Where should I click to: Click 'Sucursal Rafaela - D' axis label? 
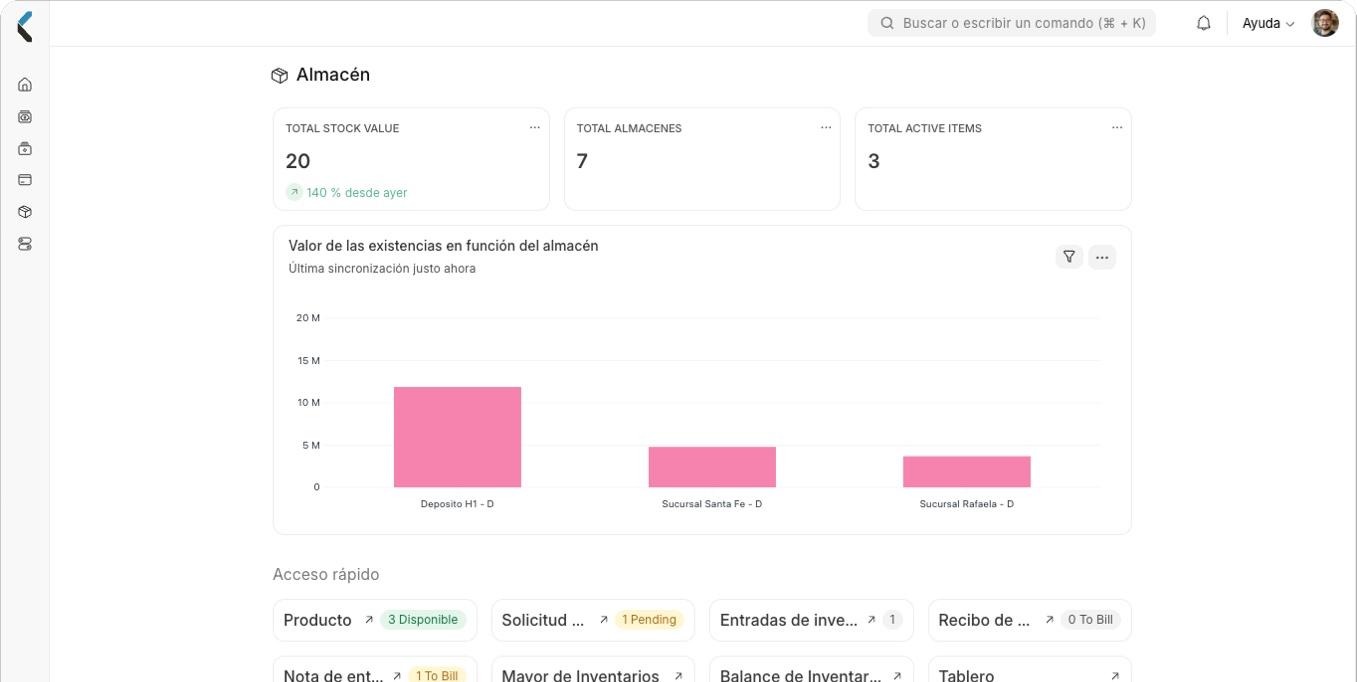[x=967, y=504]
